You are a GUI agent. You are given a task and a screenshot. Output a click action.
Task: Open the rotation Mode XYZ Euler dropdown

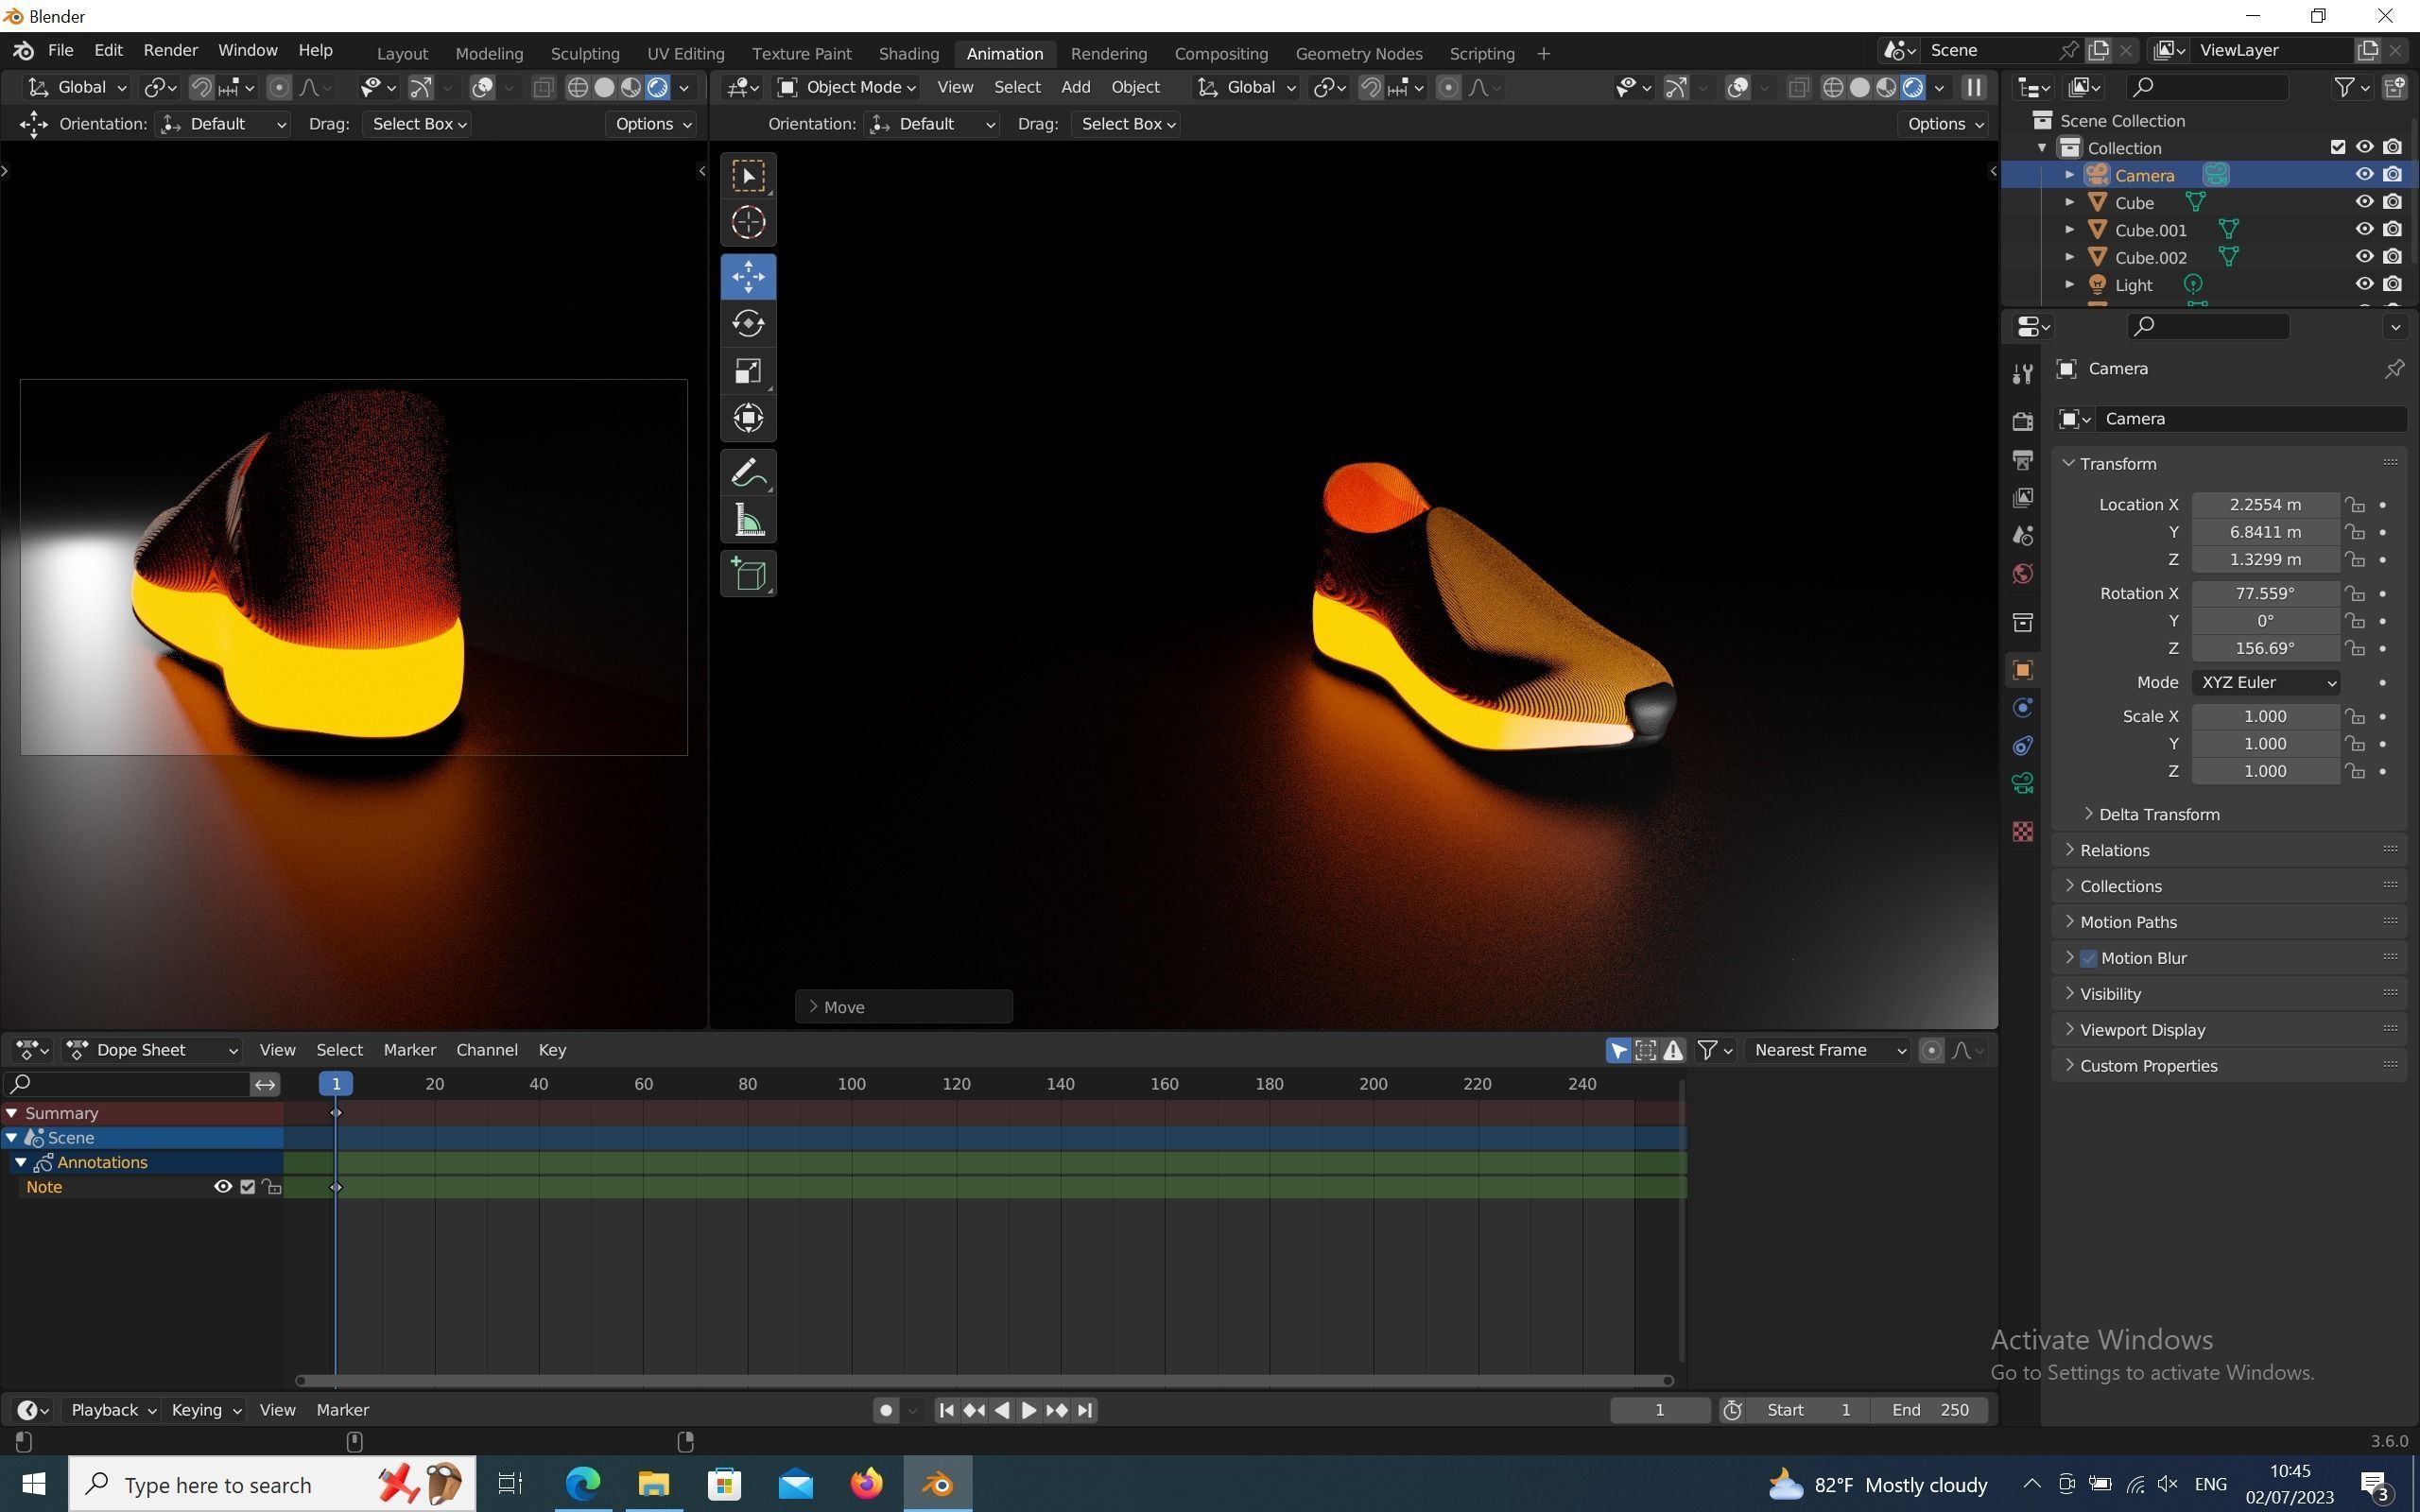[2265, 683]
